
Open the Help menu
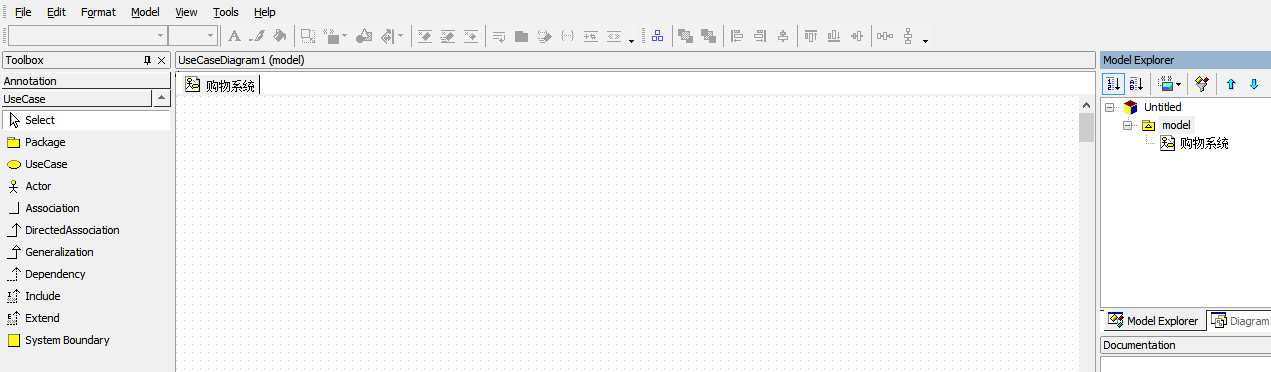point(264,12)
